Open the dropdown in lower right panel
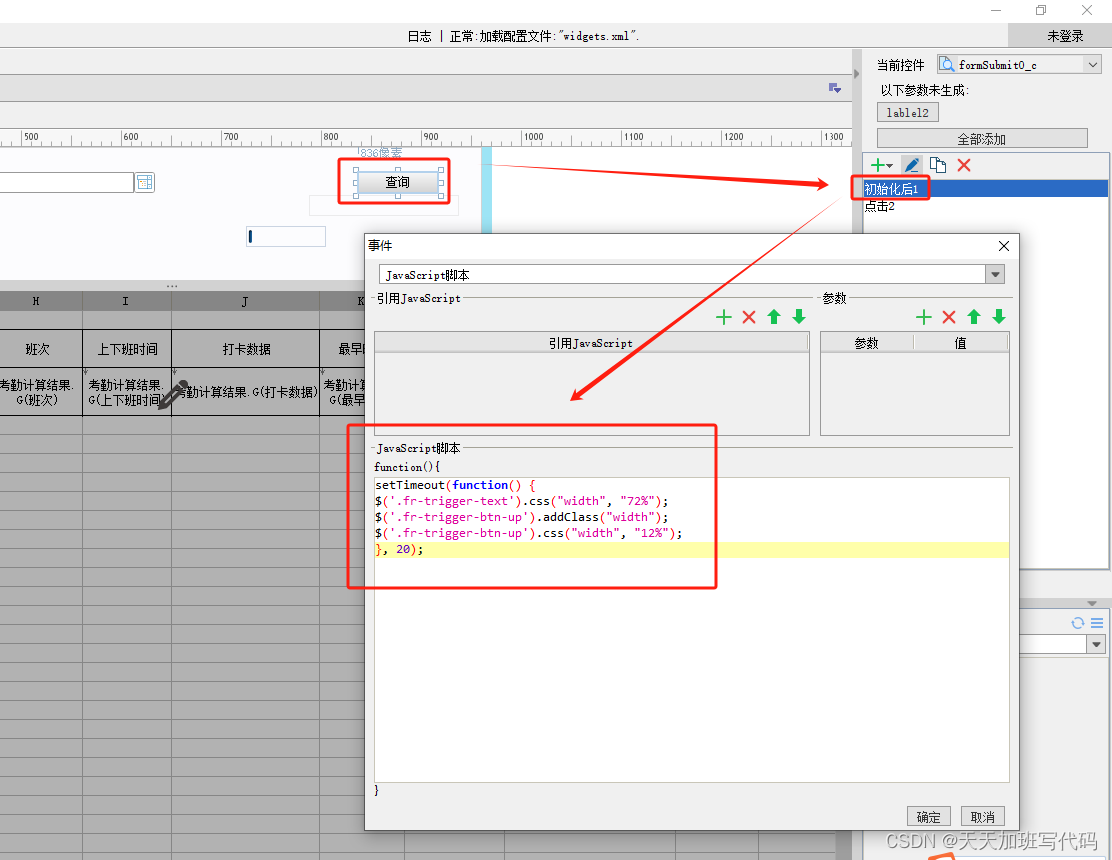This screenshot has width=1112, height=860. coord(1097,644)
